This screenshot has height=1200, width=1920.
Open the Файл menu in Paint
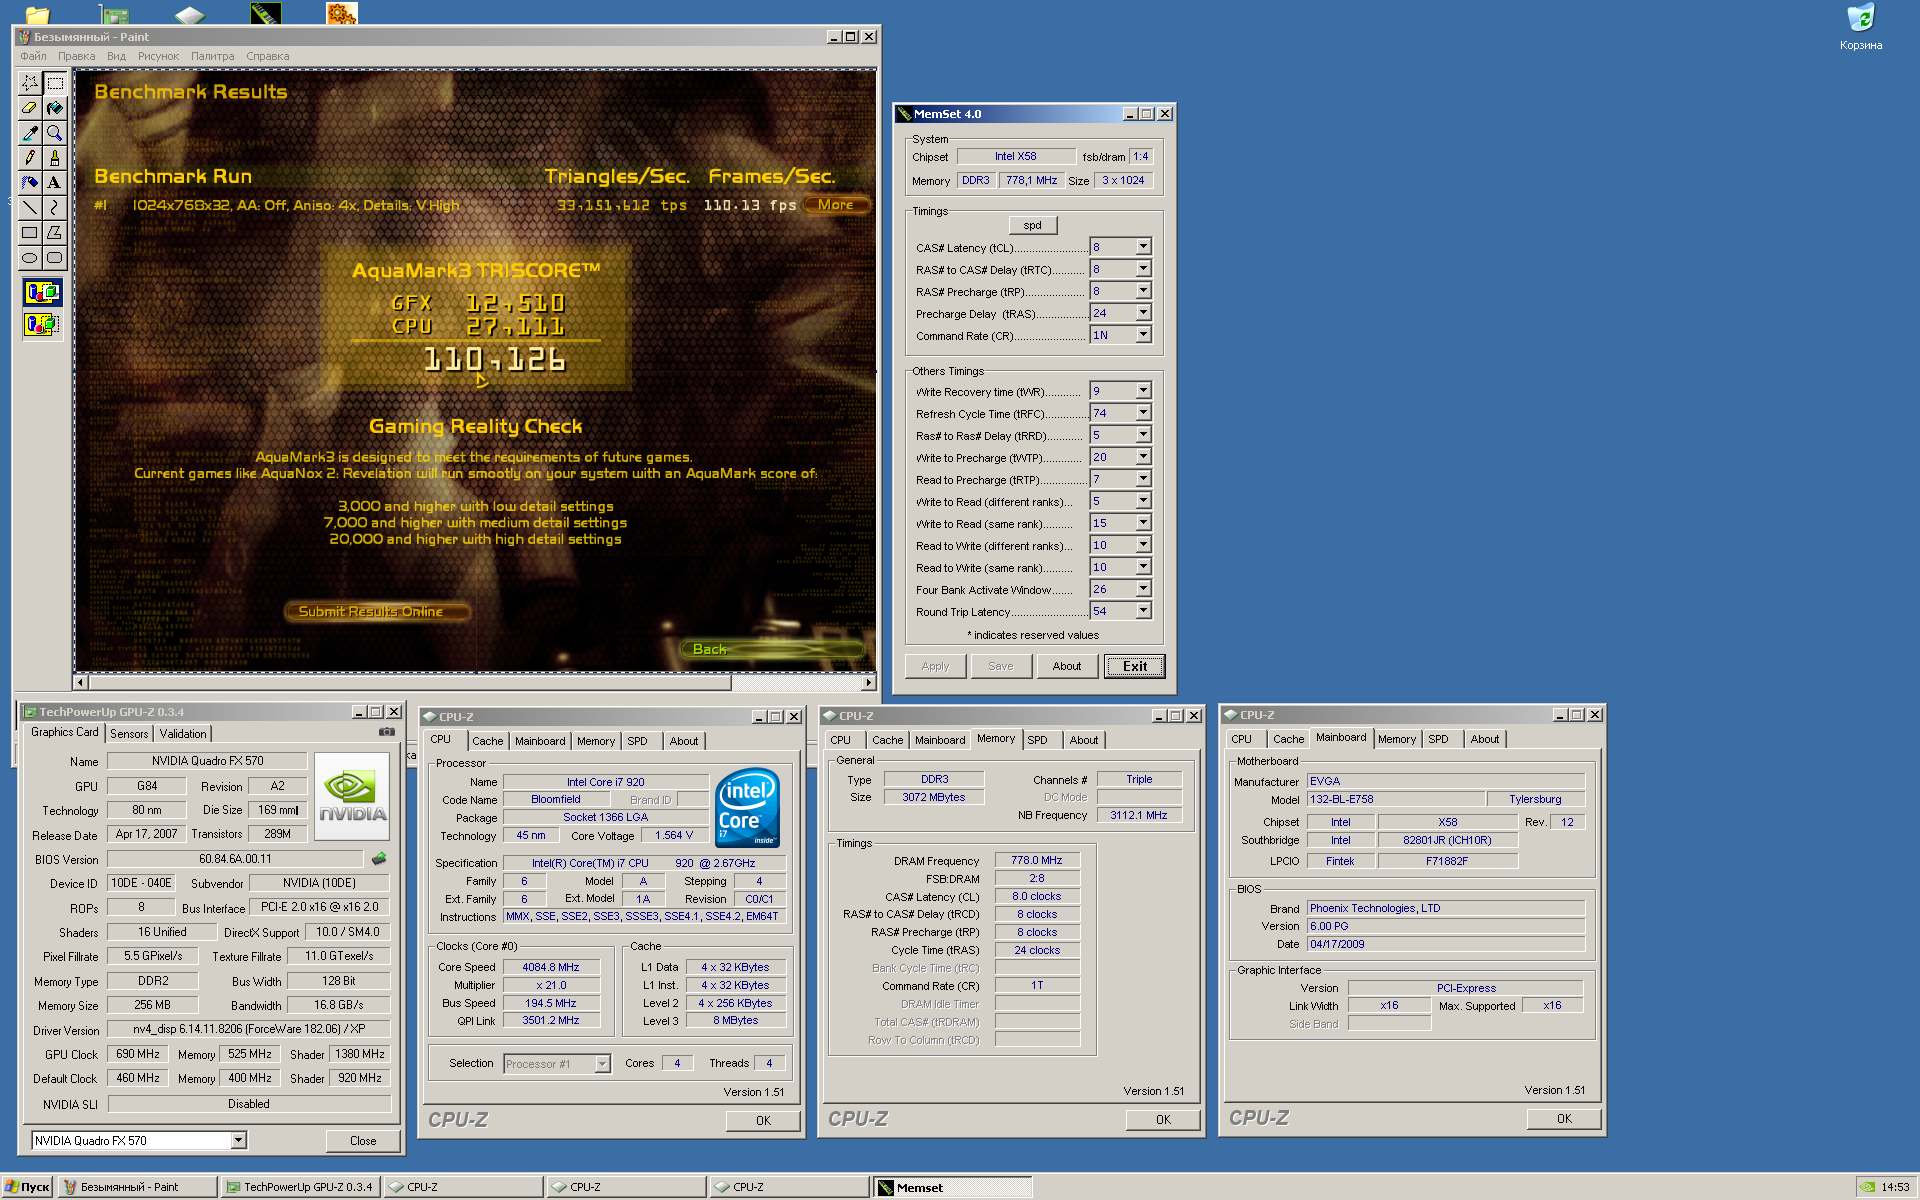[x=33, y=56]
